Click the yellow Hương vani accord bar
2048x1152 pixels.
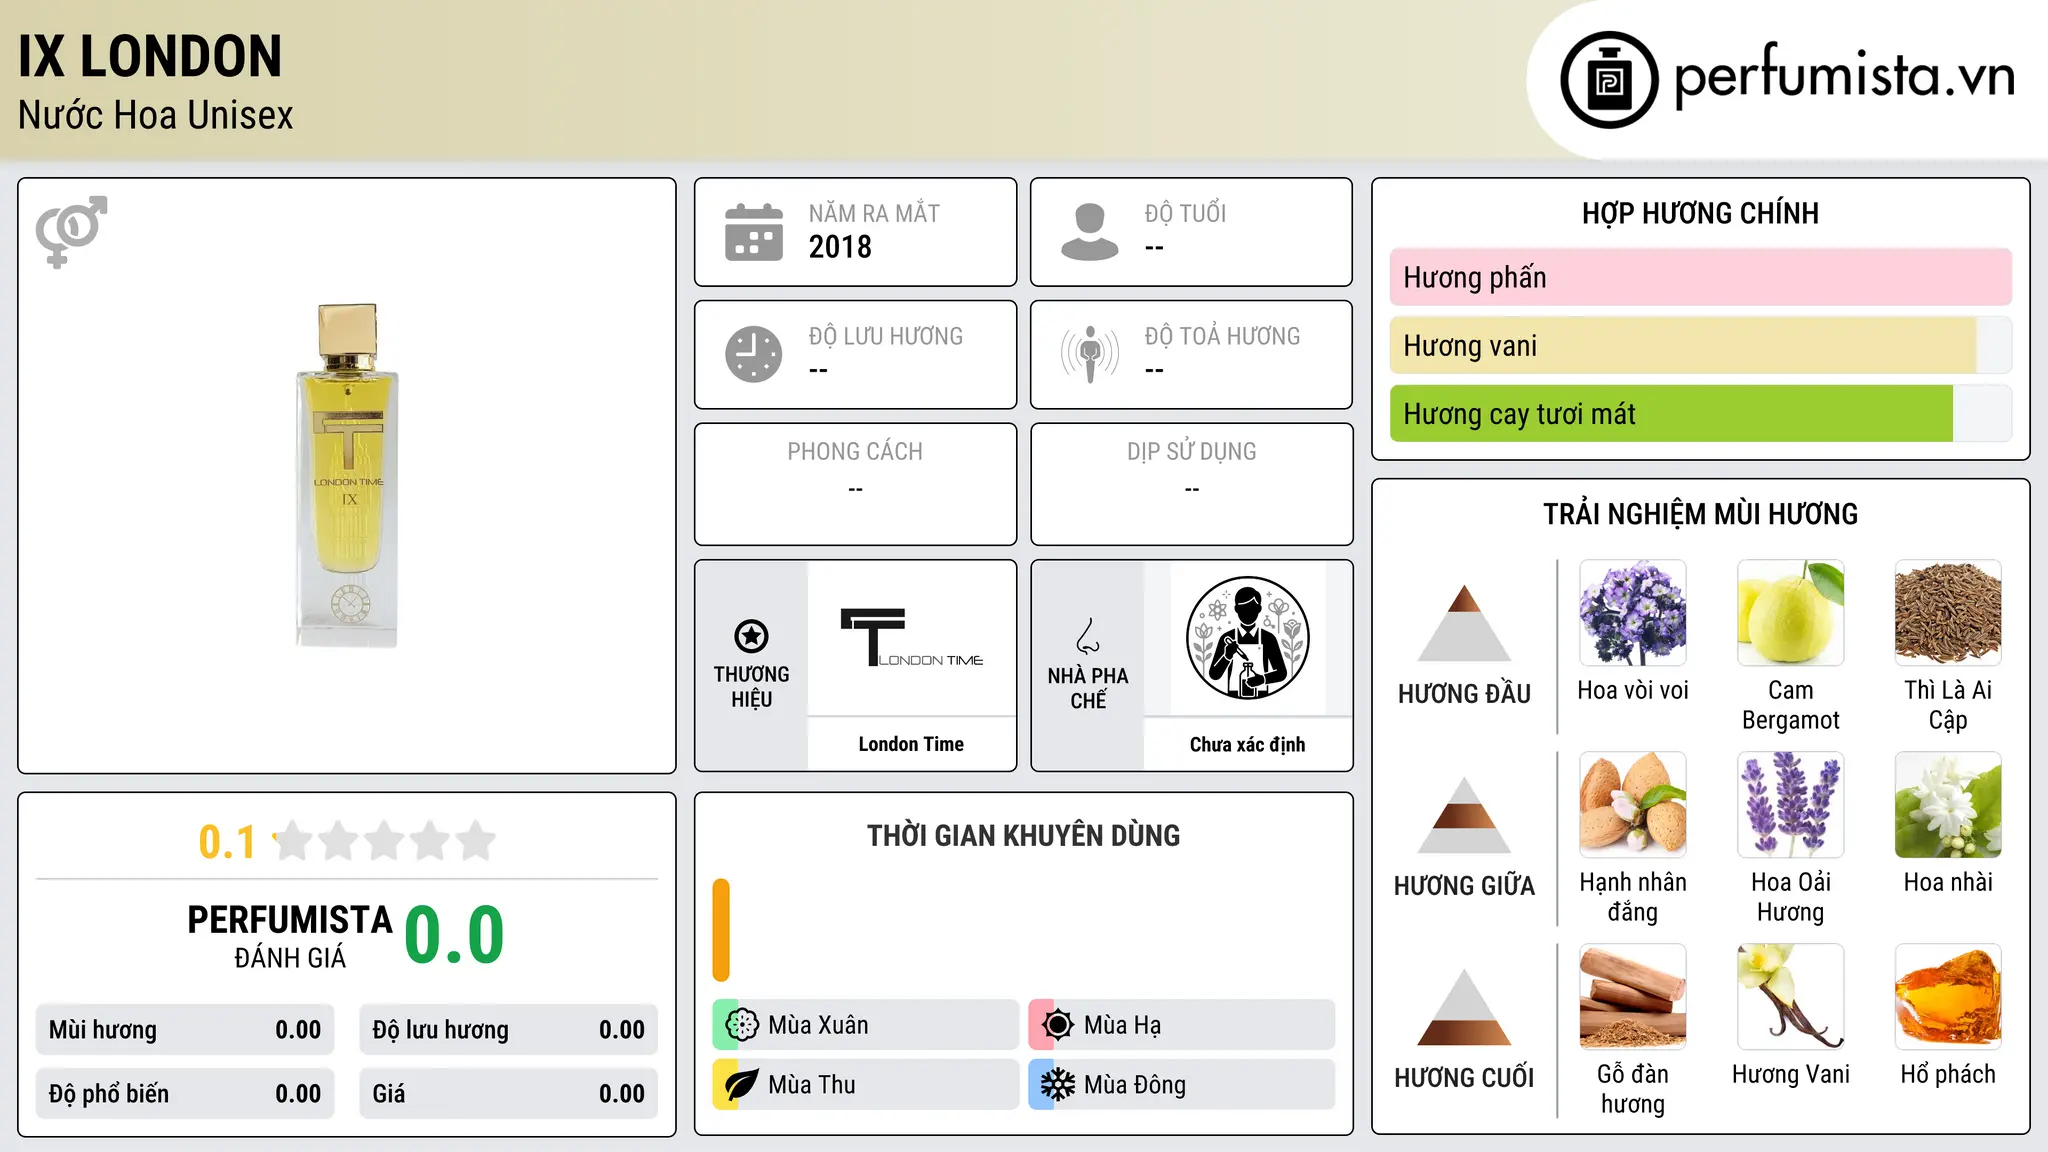coord(1683,346)
